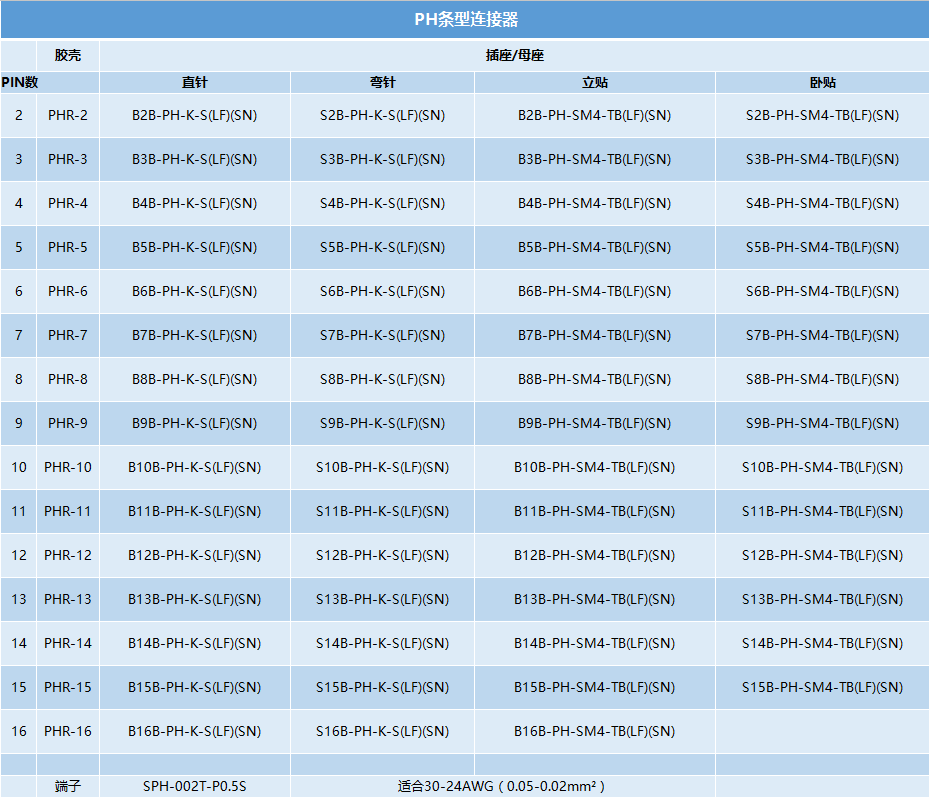Select part number B2B-PH-K-S(LF)(SN)

194,115
